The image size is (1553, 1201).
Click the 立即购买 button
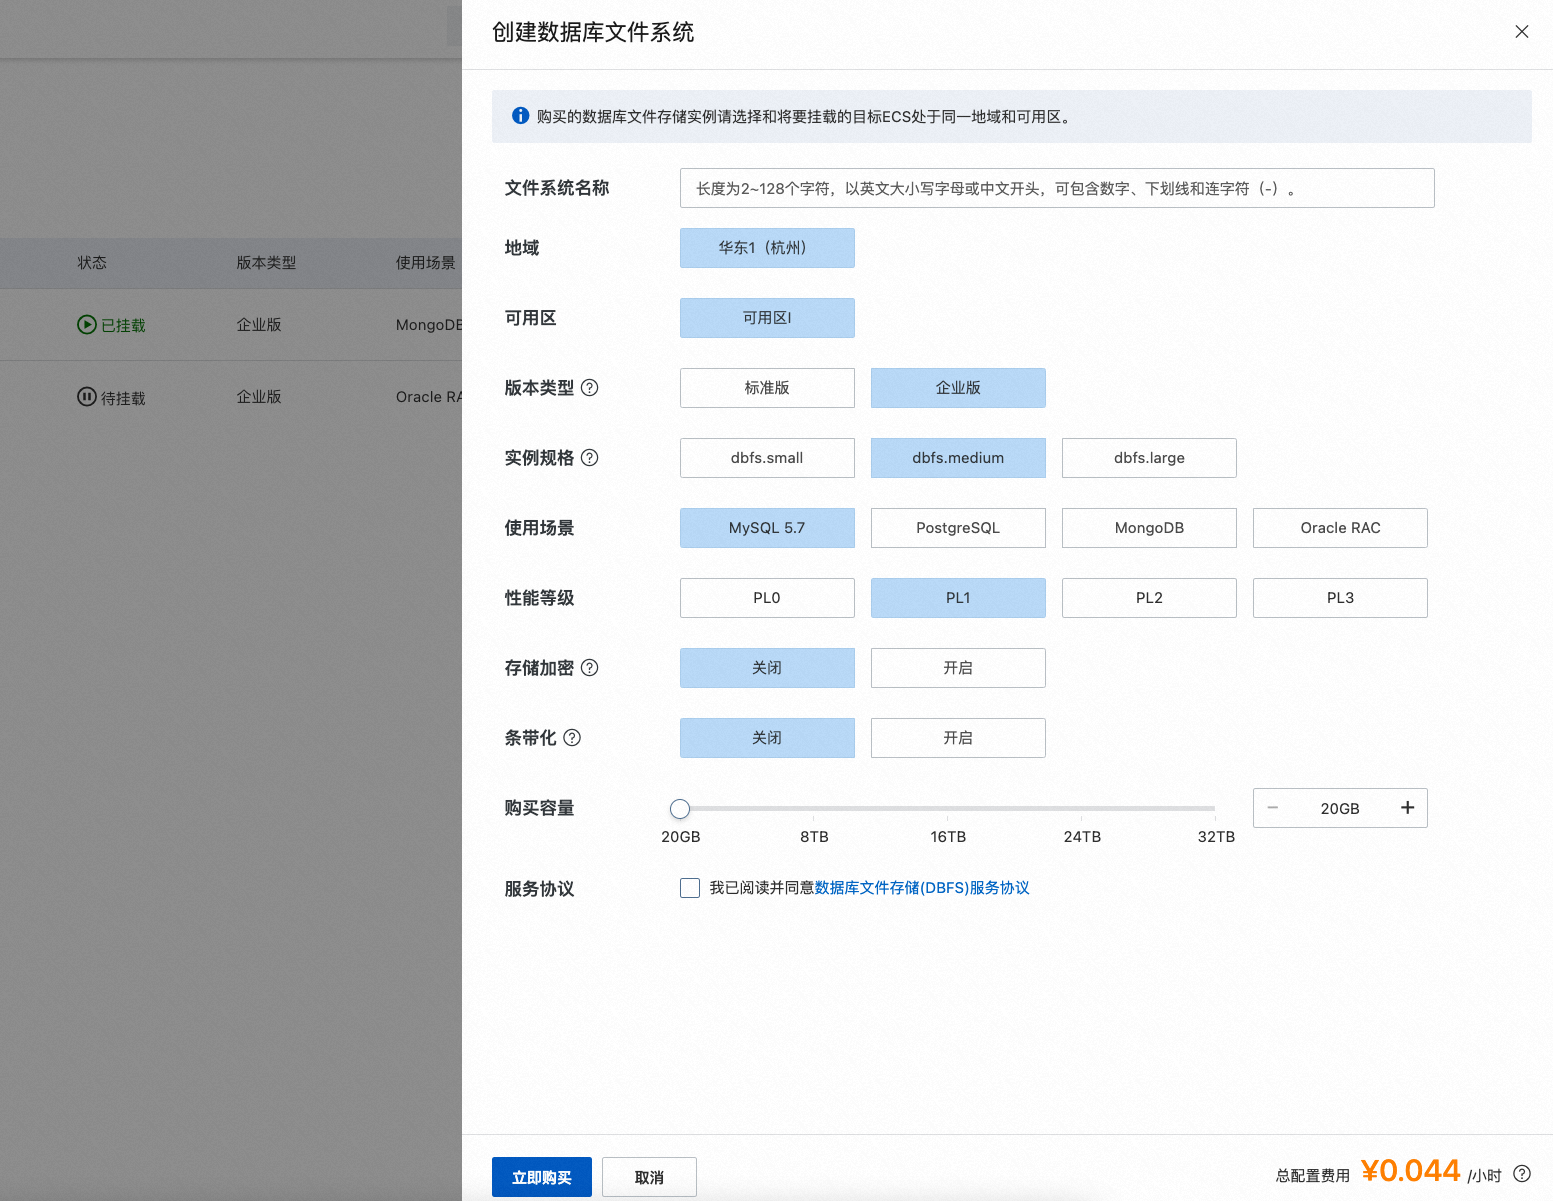point(542,1177)
